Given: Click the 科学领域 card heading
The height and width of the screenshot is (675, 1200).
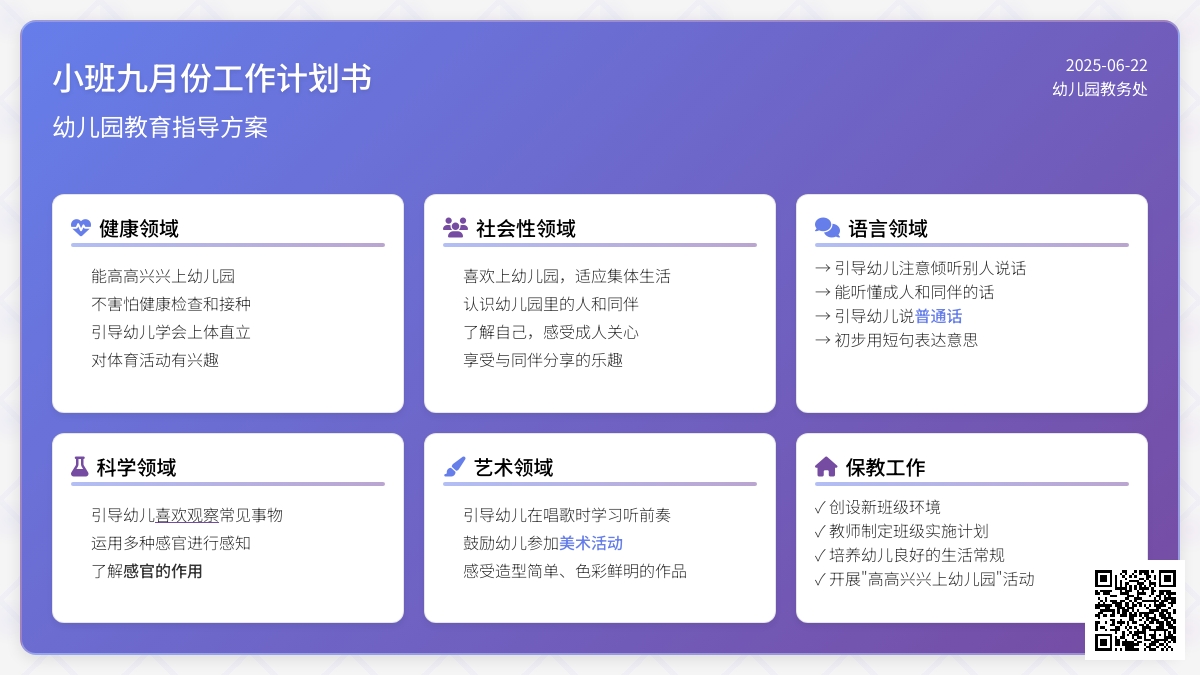Looking at the screenshot, I should coord(137,467).
